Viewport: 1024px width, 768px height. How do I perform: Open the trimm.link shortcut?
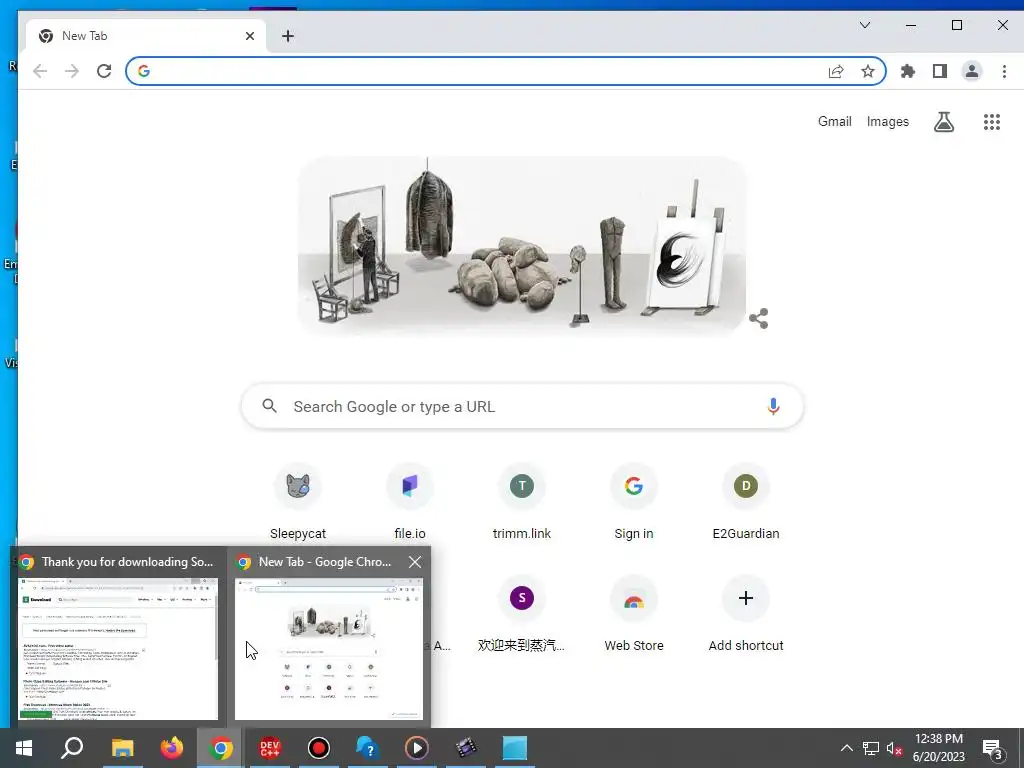coord(522,502)
